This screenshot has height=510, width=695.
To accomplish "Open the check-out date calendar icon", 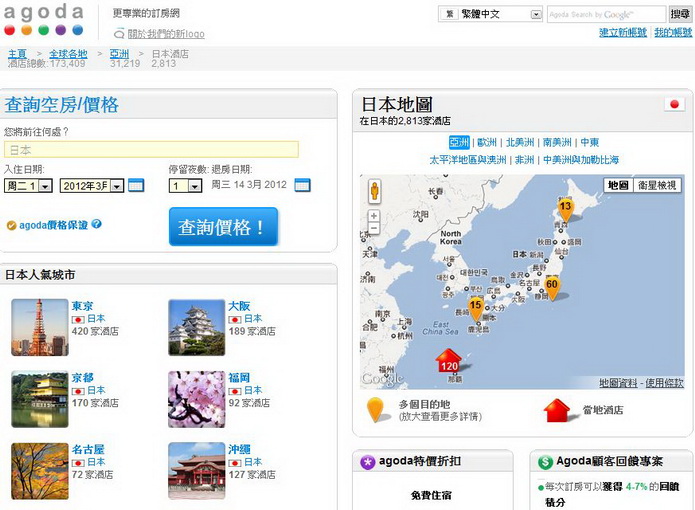I will (x=302, y=185).
